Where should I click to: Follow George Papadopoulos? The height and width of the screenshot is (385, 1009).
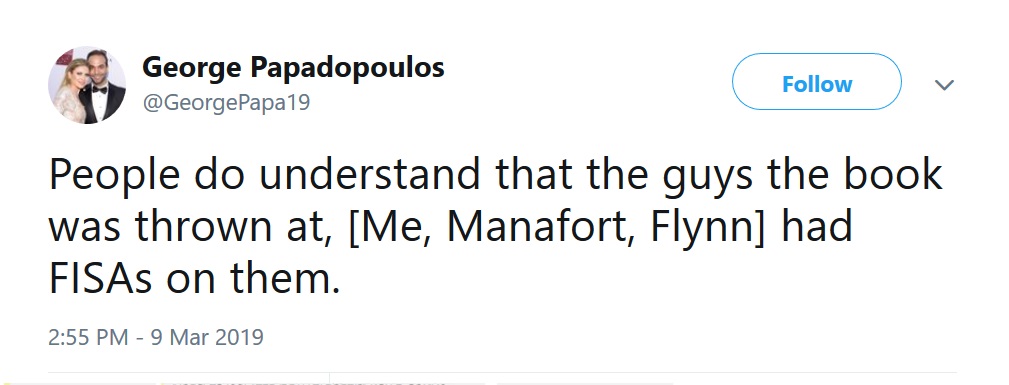[x=817, y=82]
